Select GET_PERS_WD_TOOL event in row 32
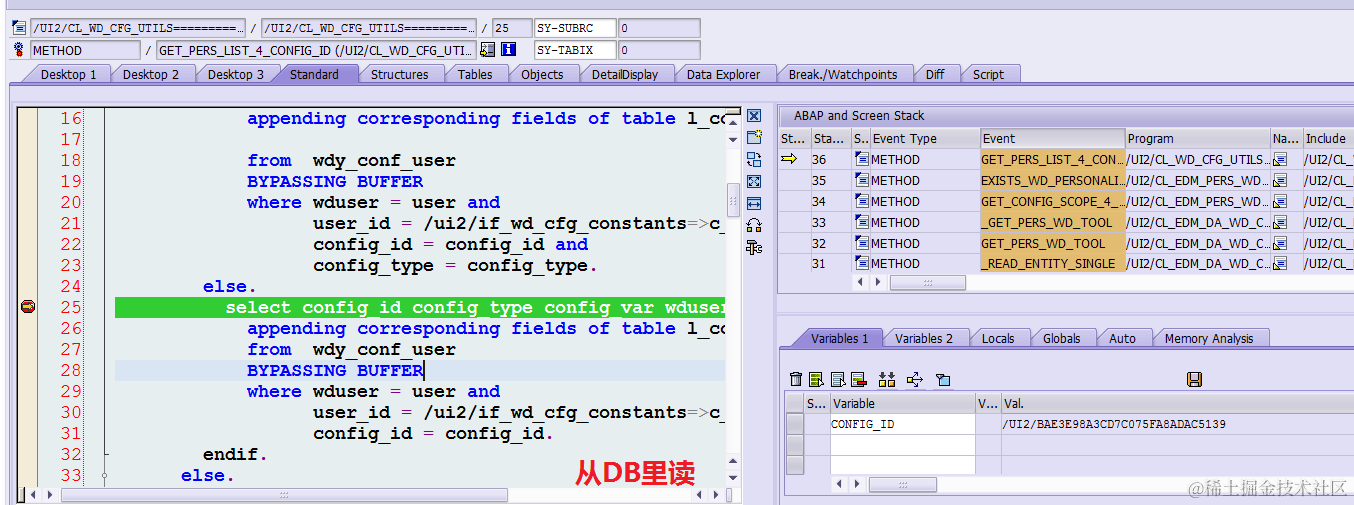Viewport: 1354px width, 505px height. (1052, 243)
